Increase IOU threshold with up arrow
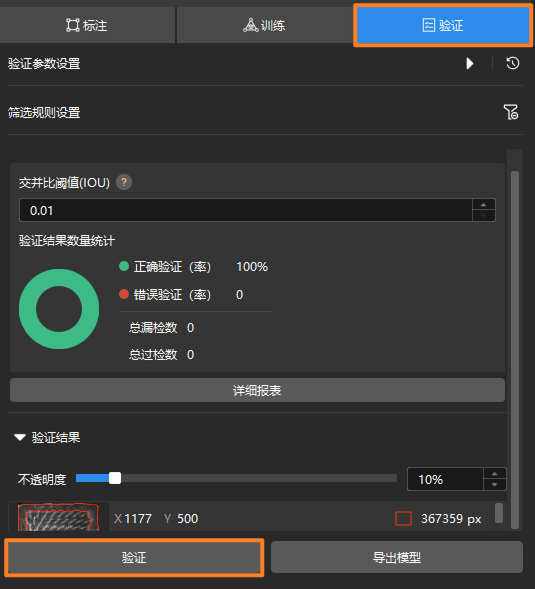 tap(484, 205)
